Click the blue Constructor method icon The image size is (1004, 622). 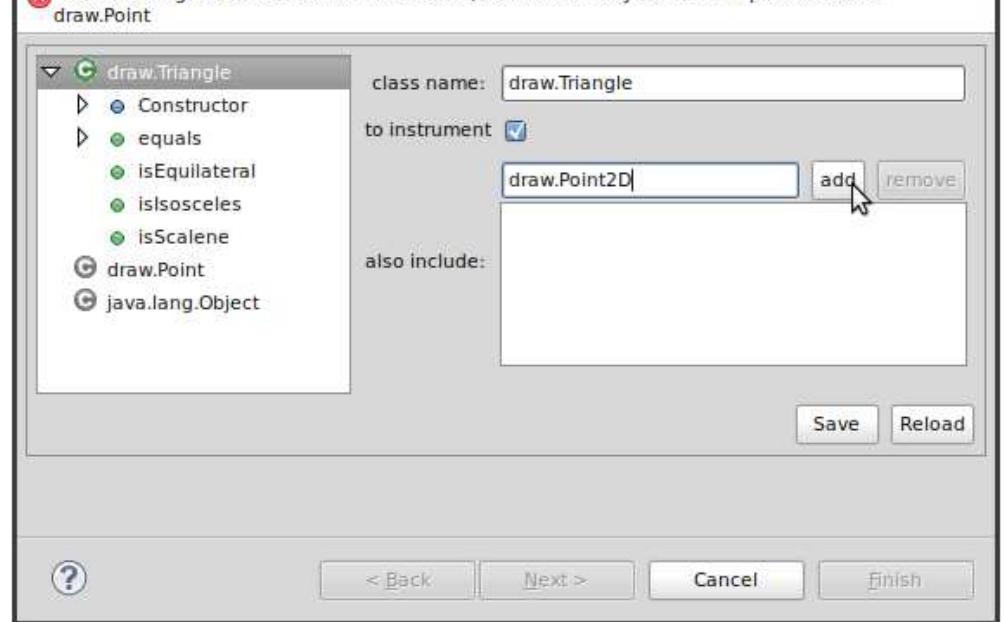117,107
